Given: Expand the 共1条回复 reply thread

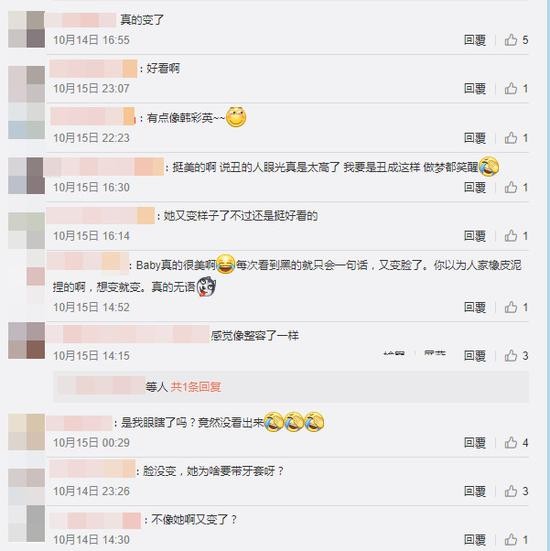Looking at the screenshot, I should point(196,387).
